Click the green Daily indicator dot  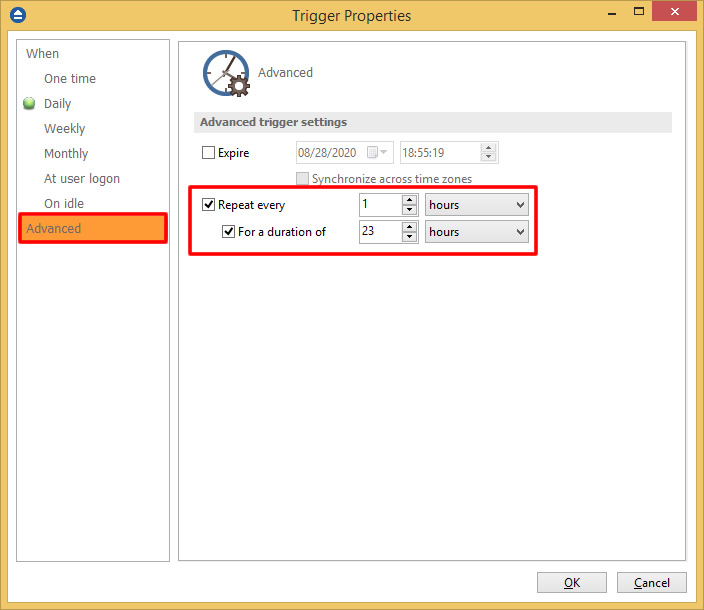[29, 104]
